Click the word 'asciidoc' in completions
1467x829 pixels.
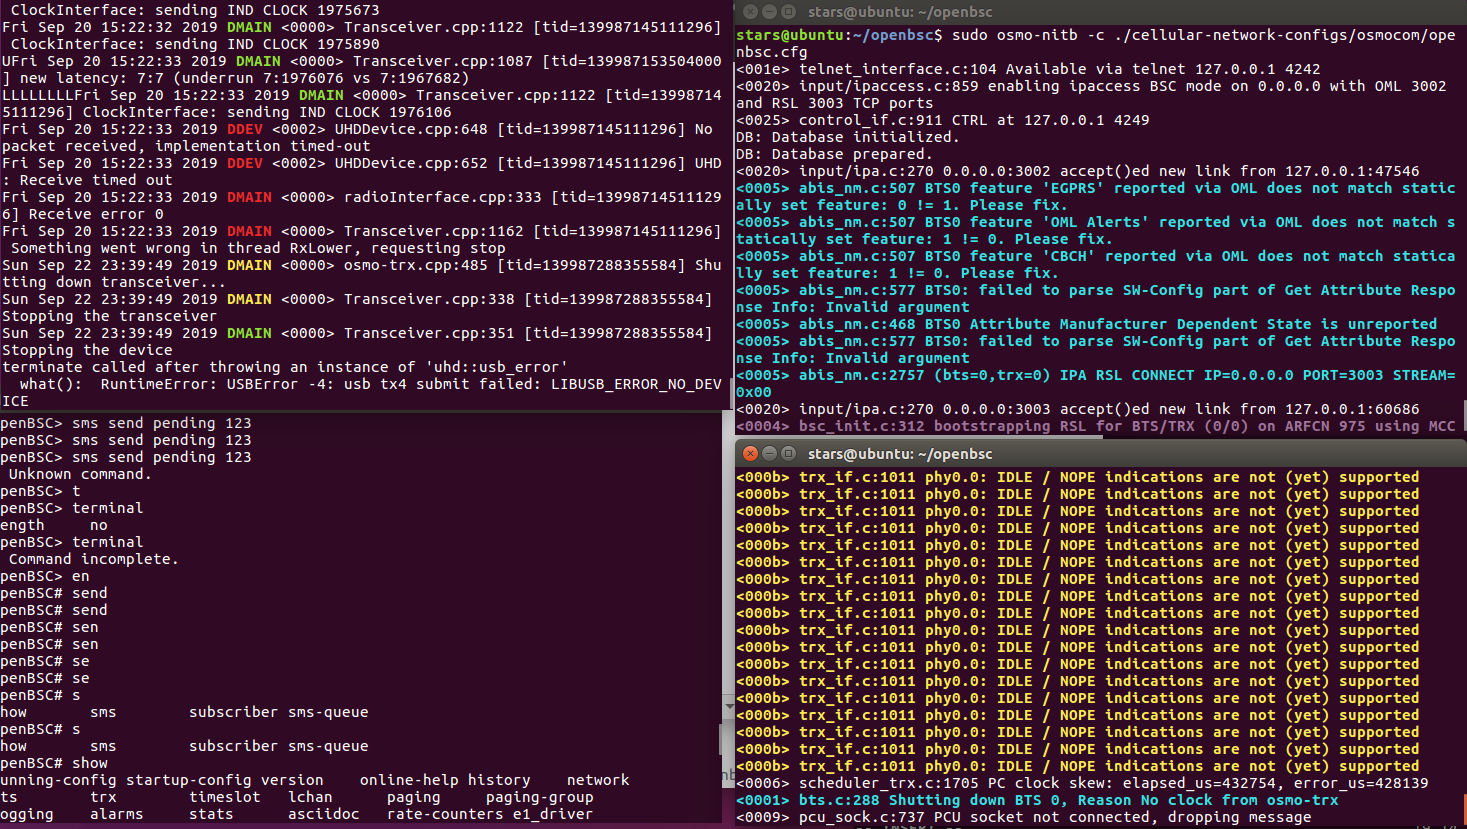click(324, 814)
